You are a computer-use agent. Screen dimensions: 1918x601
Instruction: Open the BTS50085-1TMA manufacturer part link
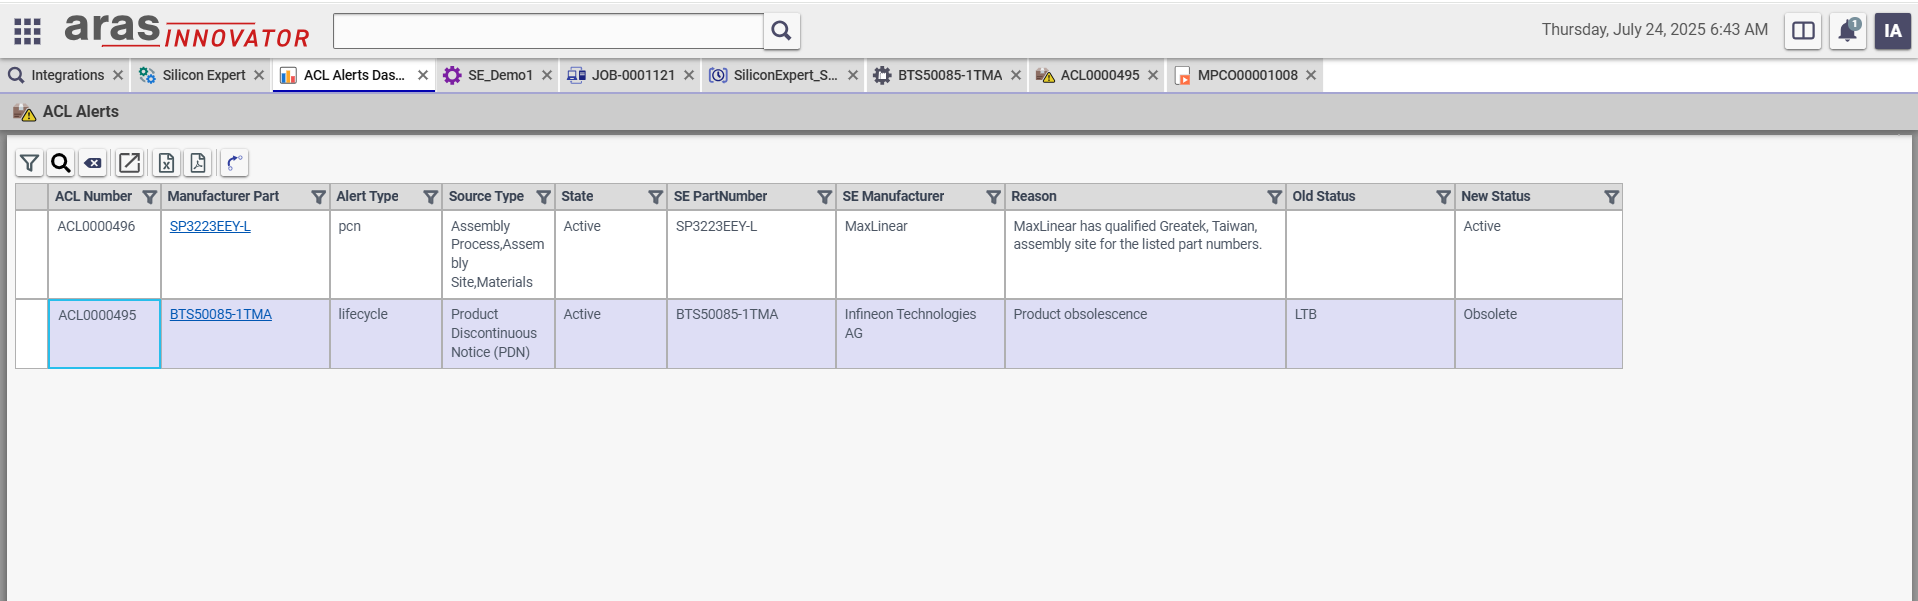tap(221, 314)
